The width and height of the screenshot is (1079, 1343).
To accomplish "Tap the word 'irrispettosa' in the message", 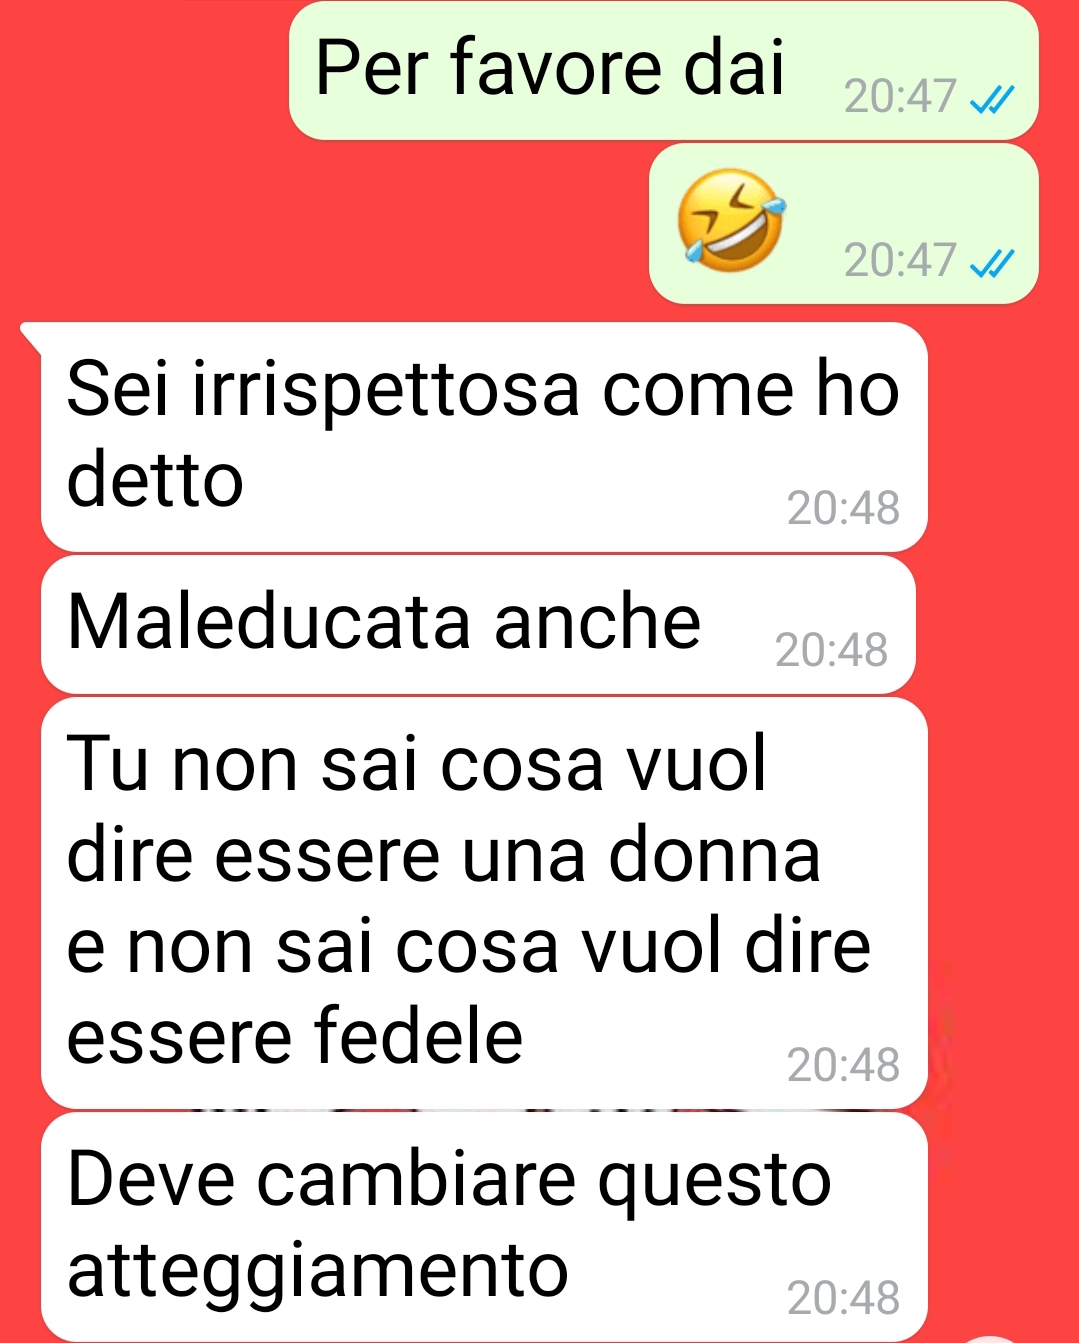I will pyautogui.click(x=385, y=391).
